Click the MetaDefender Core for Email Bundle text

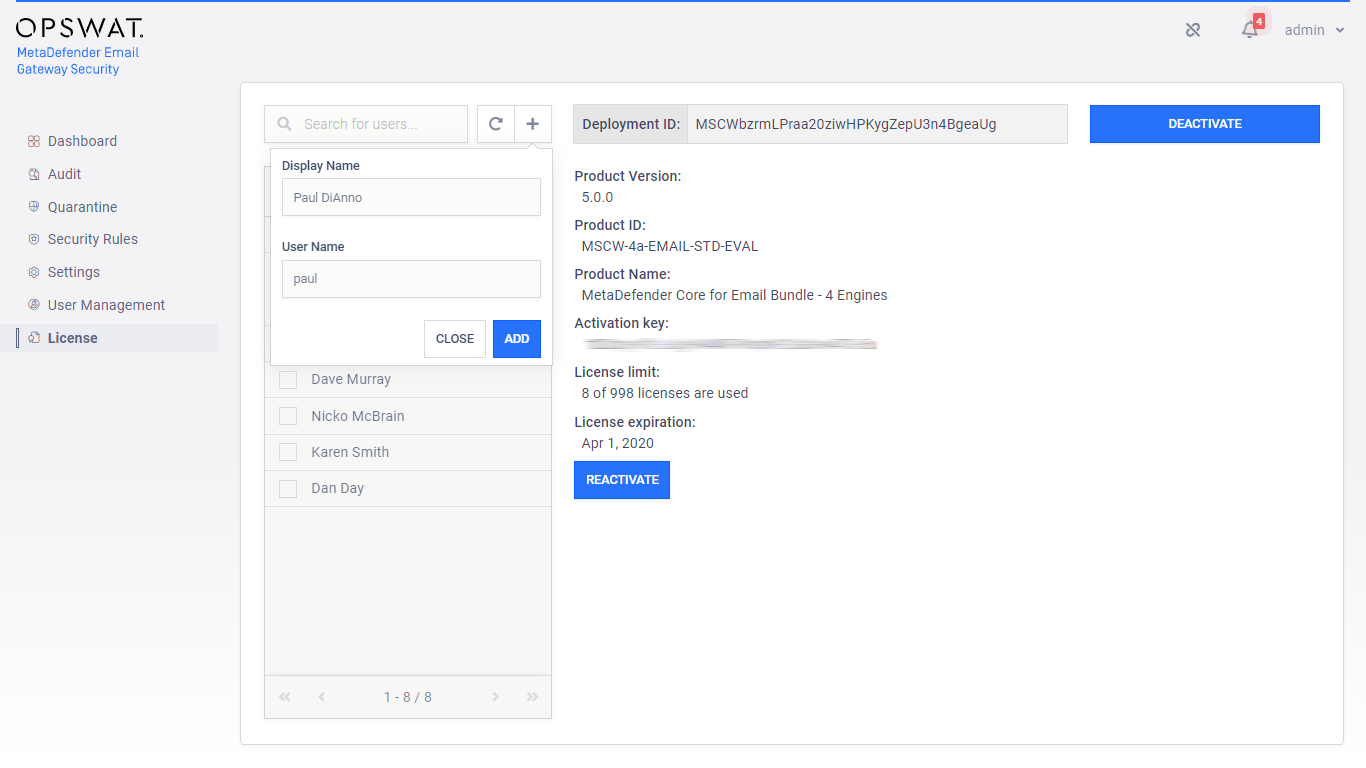pyautogui.click(x=735, y=295)
